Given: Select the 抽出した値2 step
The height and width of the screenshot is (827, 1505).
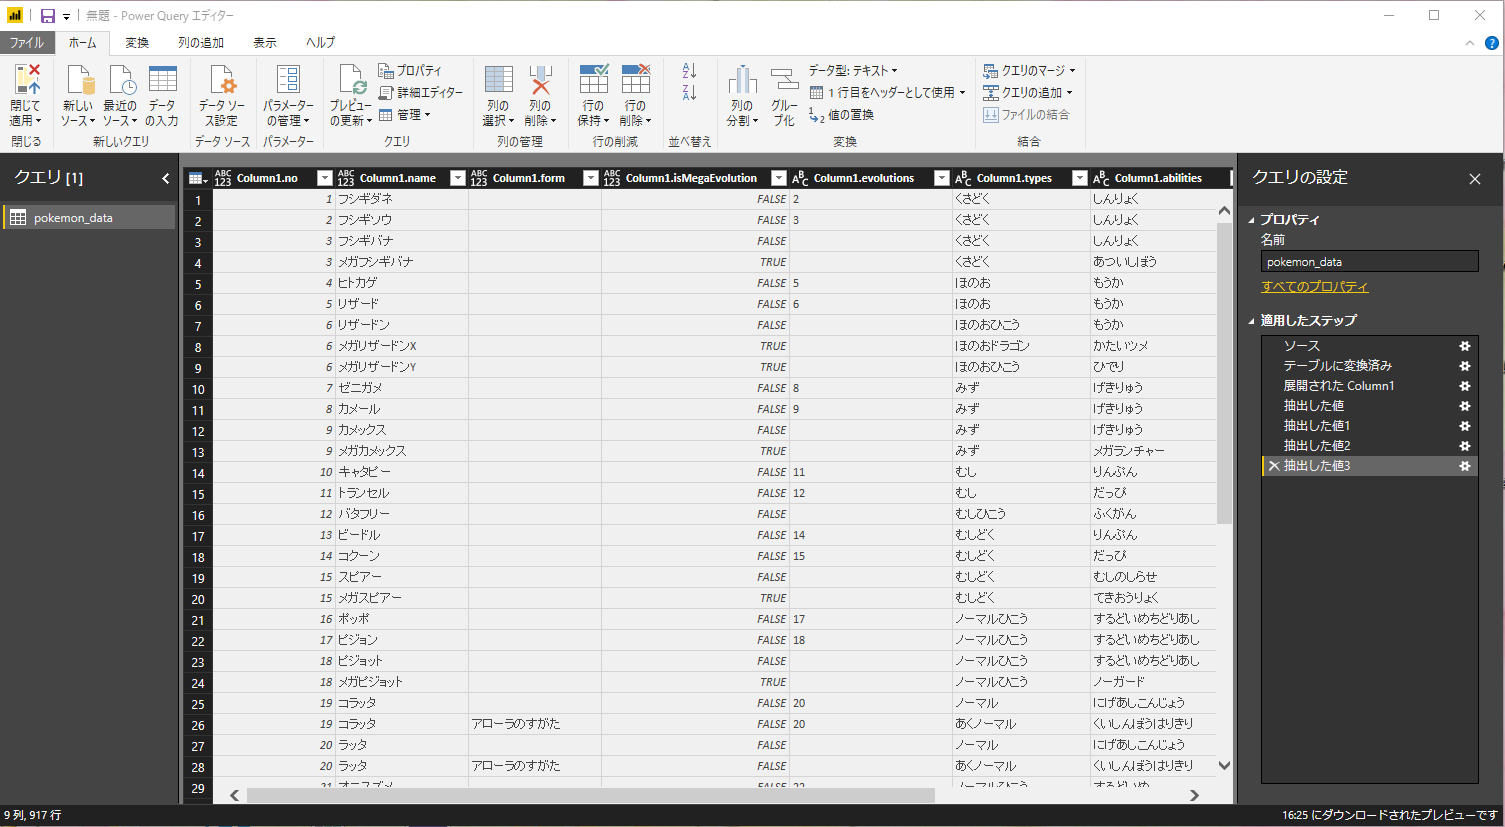Looking at the screenshot, I should pyautogui.click(x=1317, y=446).
